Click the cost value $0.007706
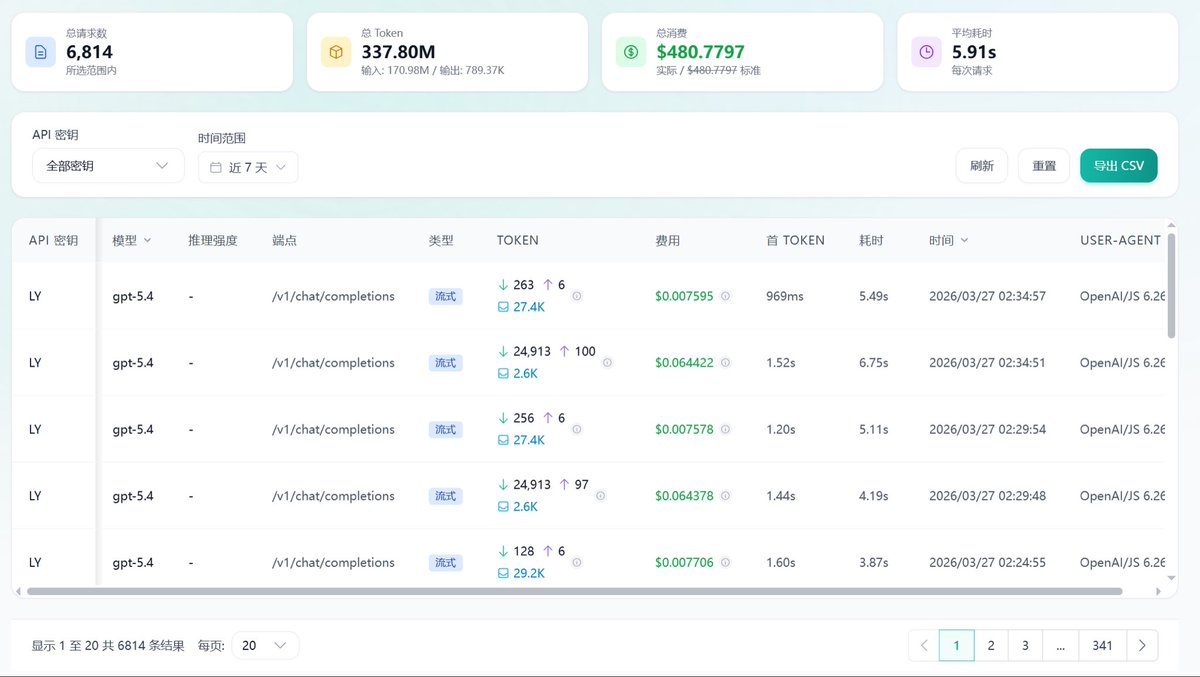The width and height of the screenshot is (1200, 677). point(684,563)
